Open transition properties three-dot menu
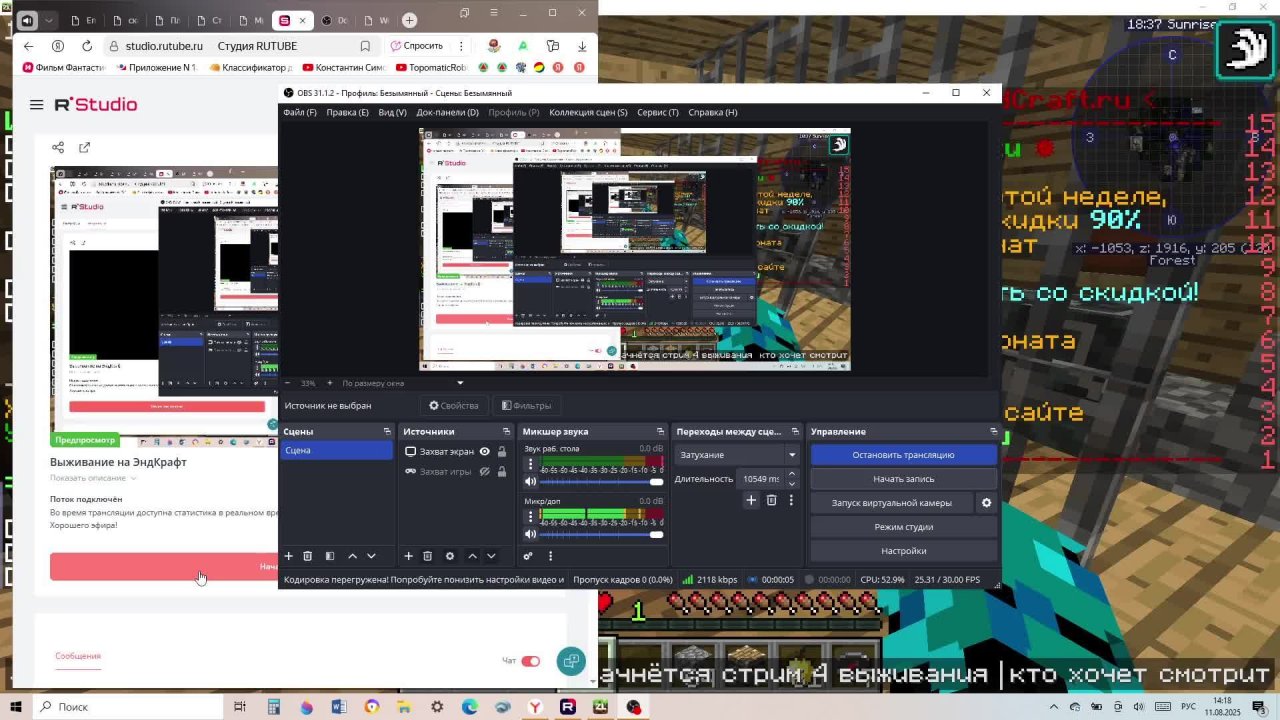This screenshot has height=720, width=1280. coord(791,500)
